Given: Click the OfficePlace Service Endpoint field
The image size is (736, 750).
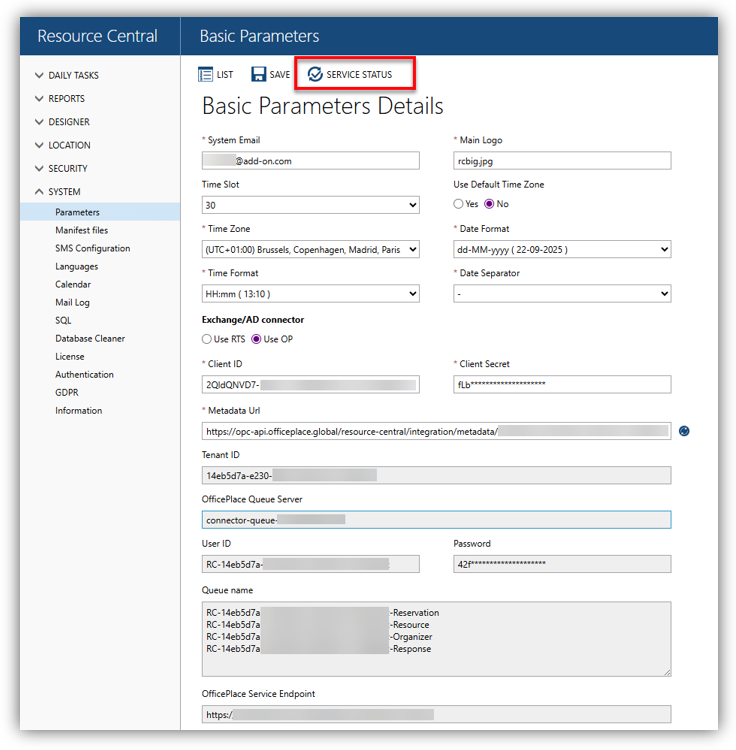Looking at the screenshot, I should click(436, 714).
